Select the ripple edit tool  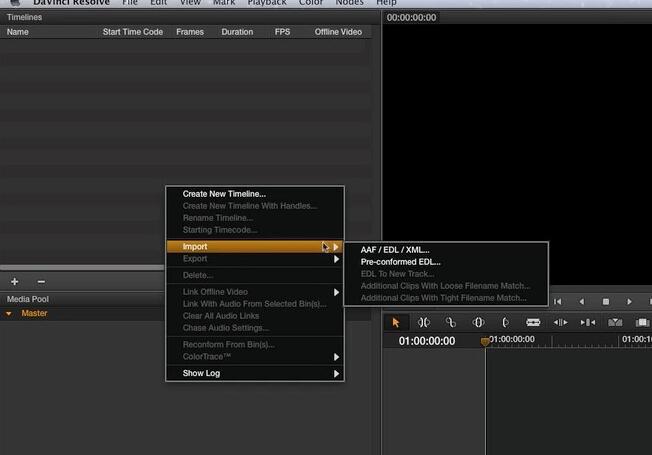(x=424, y=322)
